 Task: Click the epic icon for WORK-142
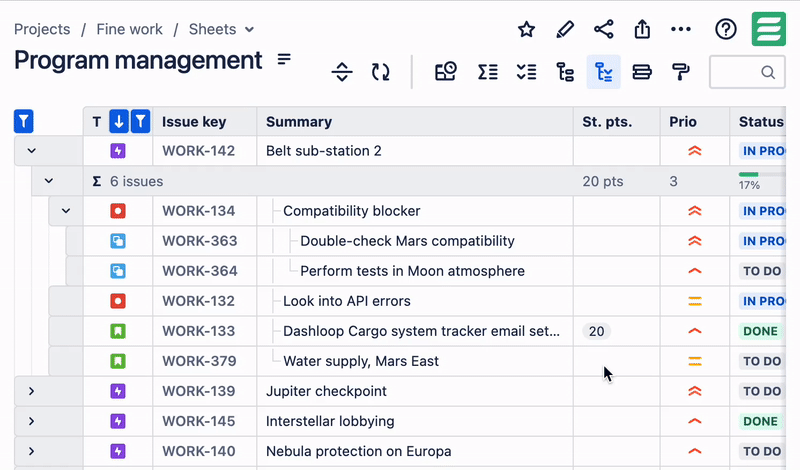click(118, 151)
